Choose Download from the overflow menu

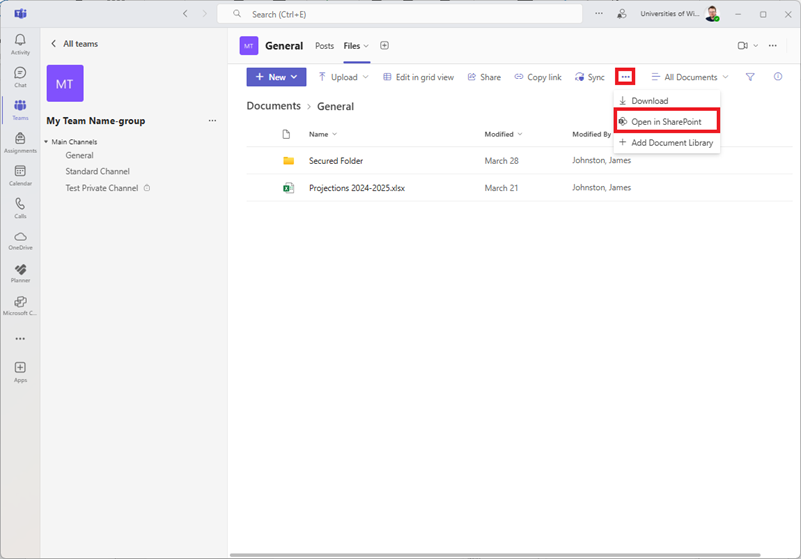click(x=649, y=101)
